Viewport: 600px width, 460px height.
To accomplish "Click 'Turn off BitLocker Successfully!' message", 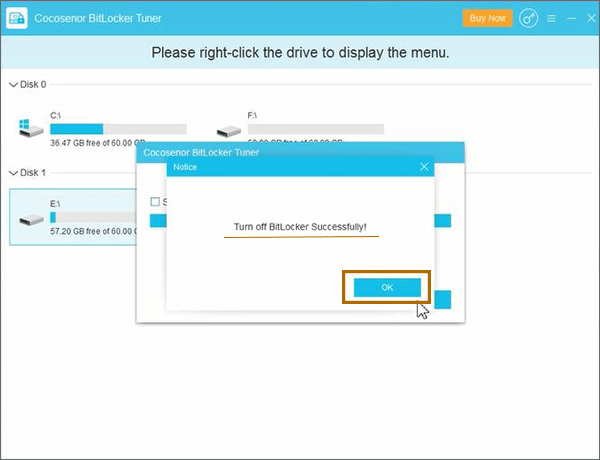I will [x=300, y=227].
